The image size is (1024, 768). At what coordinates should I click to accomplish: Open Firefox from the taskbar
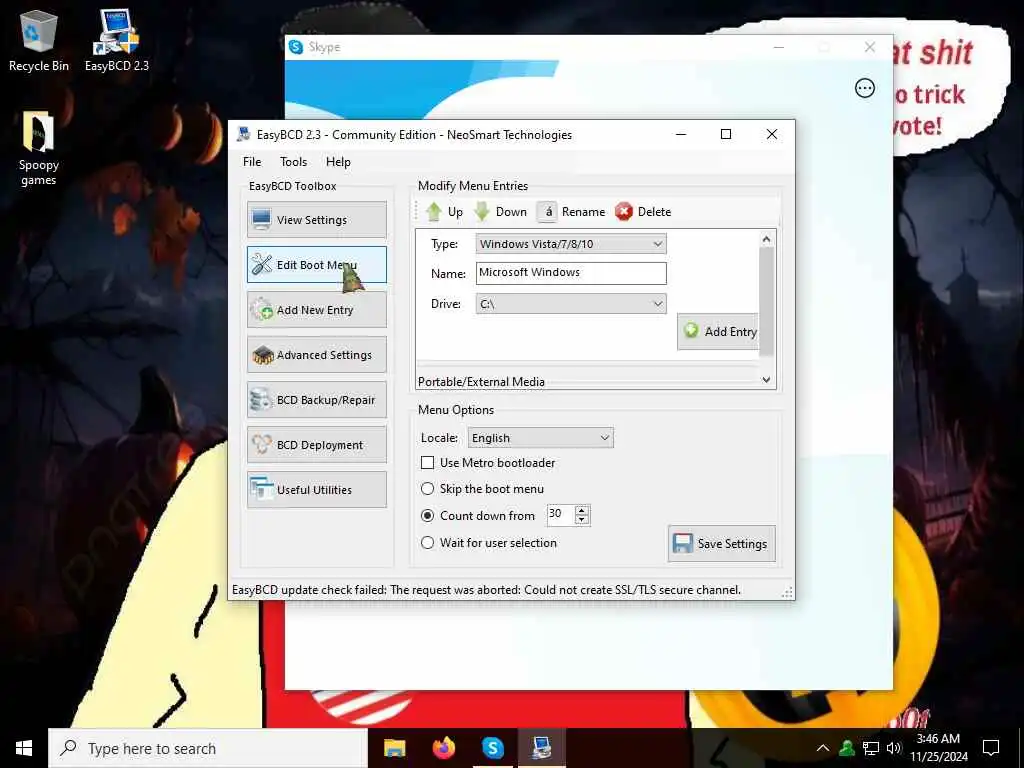point(444,748)
